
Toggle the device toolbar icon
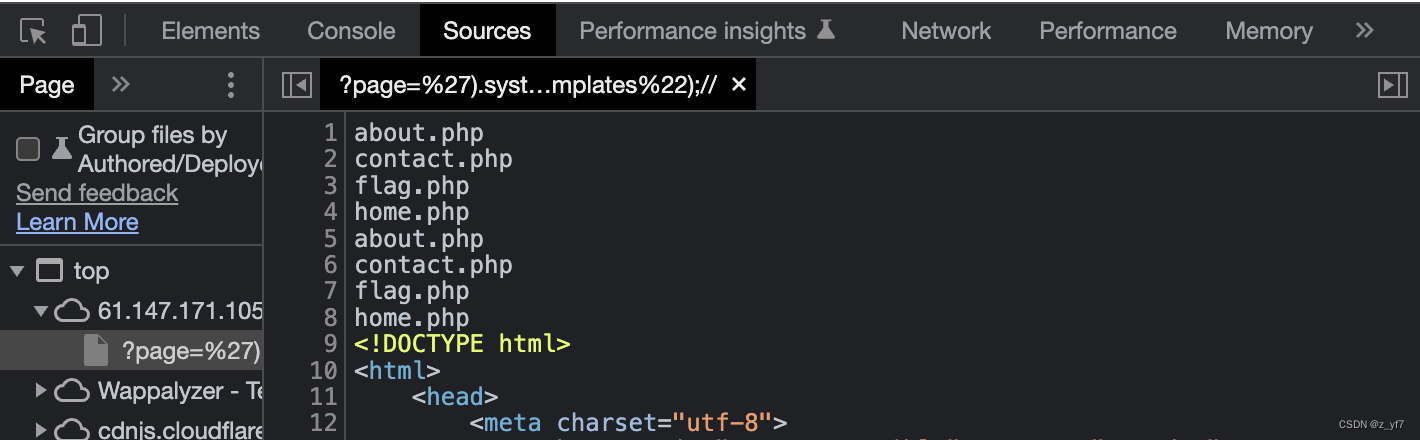(87, 31)
